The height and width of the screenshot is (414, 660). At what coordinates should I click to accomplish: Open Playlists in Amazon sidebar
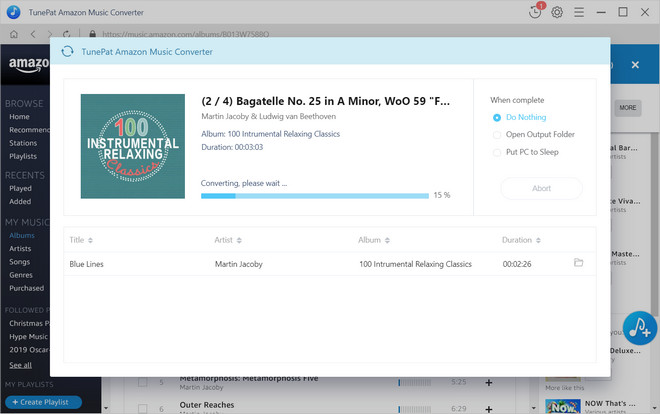23,156
